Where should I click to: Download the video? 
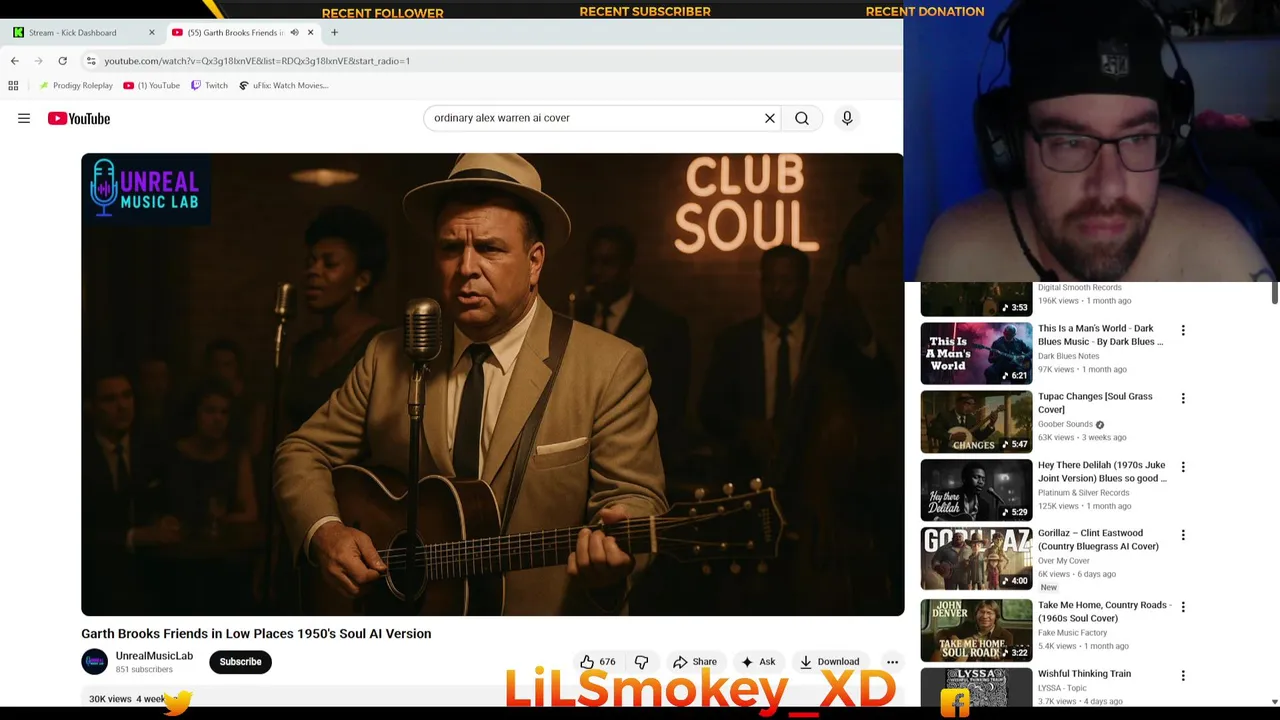829,662
